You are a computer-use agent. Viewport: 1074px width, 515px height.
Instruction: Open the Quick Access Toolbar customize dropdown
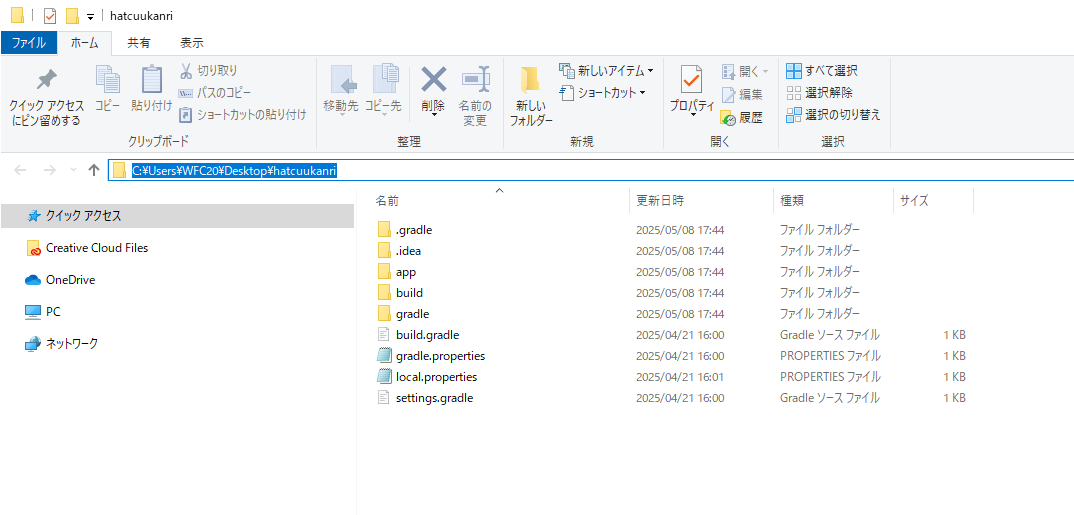click(x=90, y=16)
